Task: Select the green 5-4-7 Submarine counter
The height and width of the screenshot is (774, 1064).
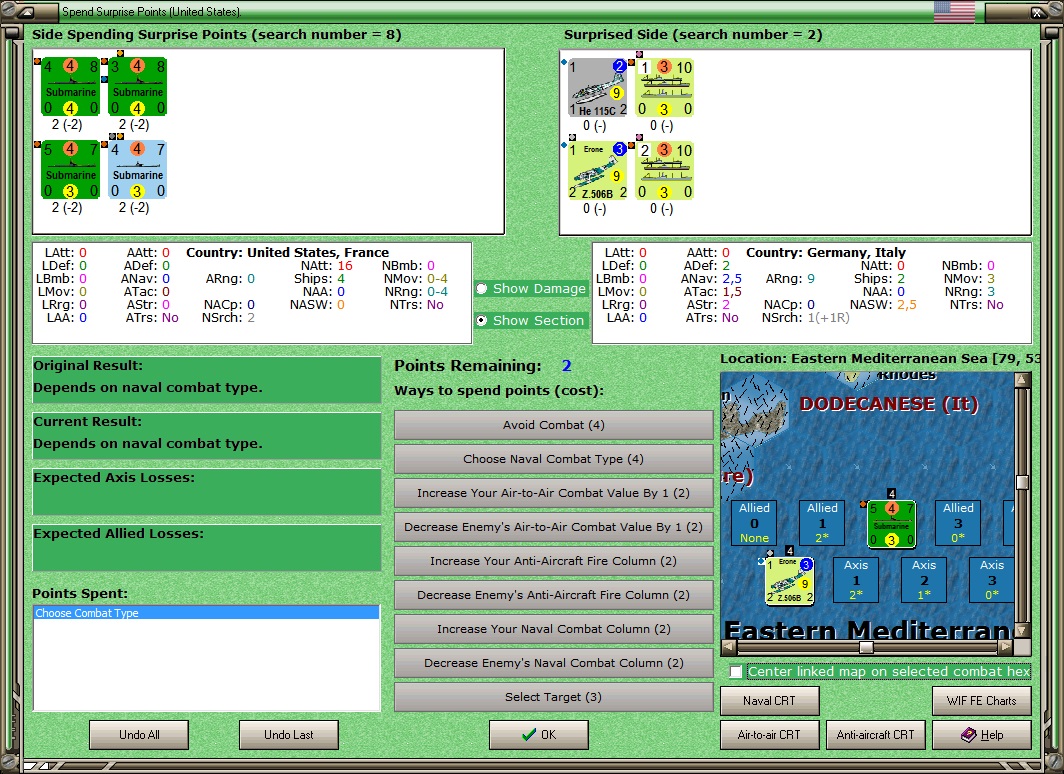Action: coord(71,170)
